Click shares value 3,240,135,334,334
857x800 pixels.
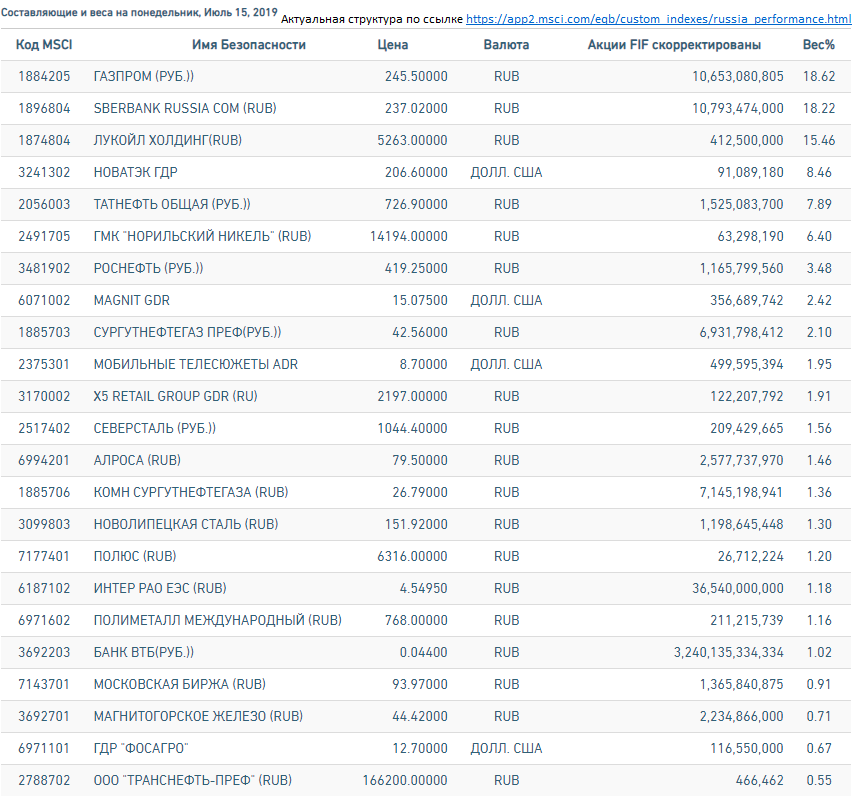pos(729,652)
